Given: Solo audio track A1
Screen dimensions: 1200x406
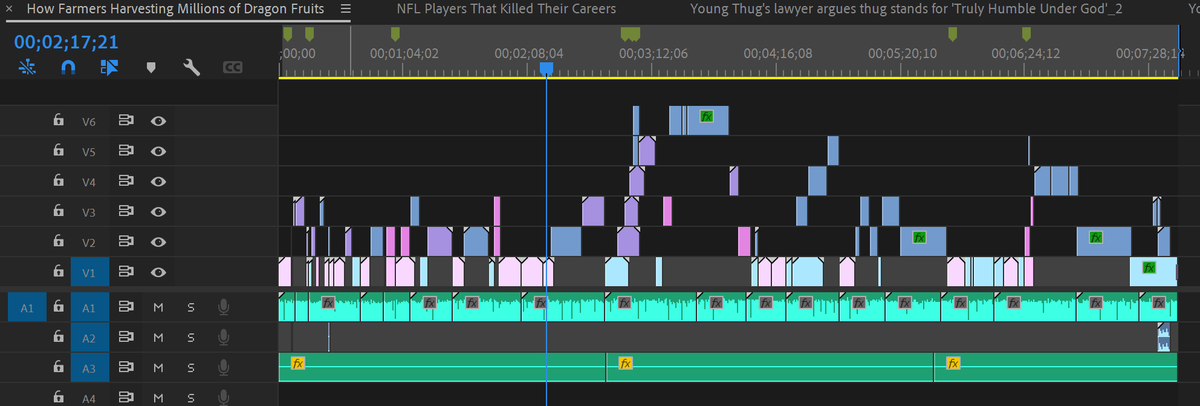Looking at the screenshot, I should (x=190, y=307).
